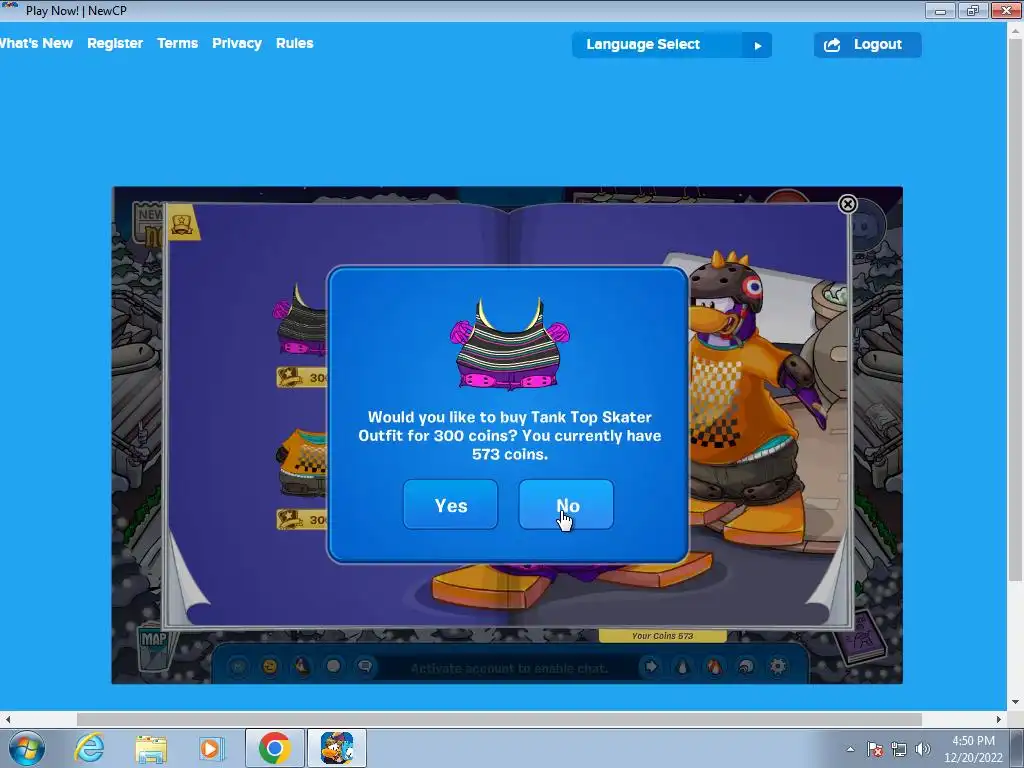1024x768 pixels.
Task: Click the horizontal scrollbar left arrow
Action: coord(8,719)
